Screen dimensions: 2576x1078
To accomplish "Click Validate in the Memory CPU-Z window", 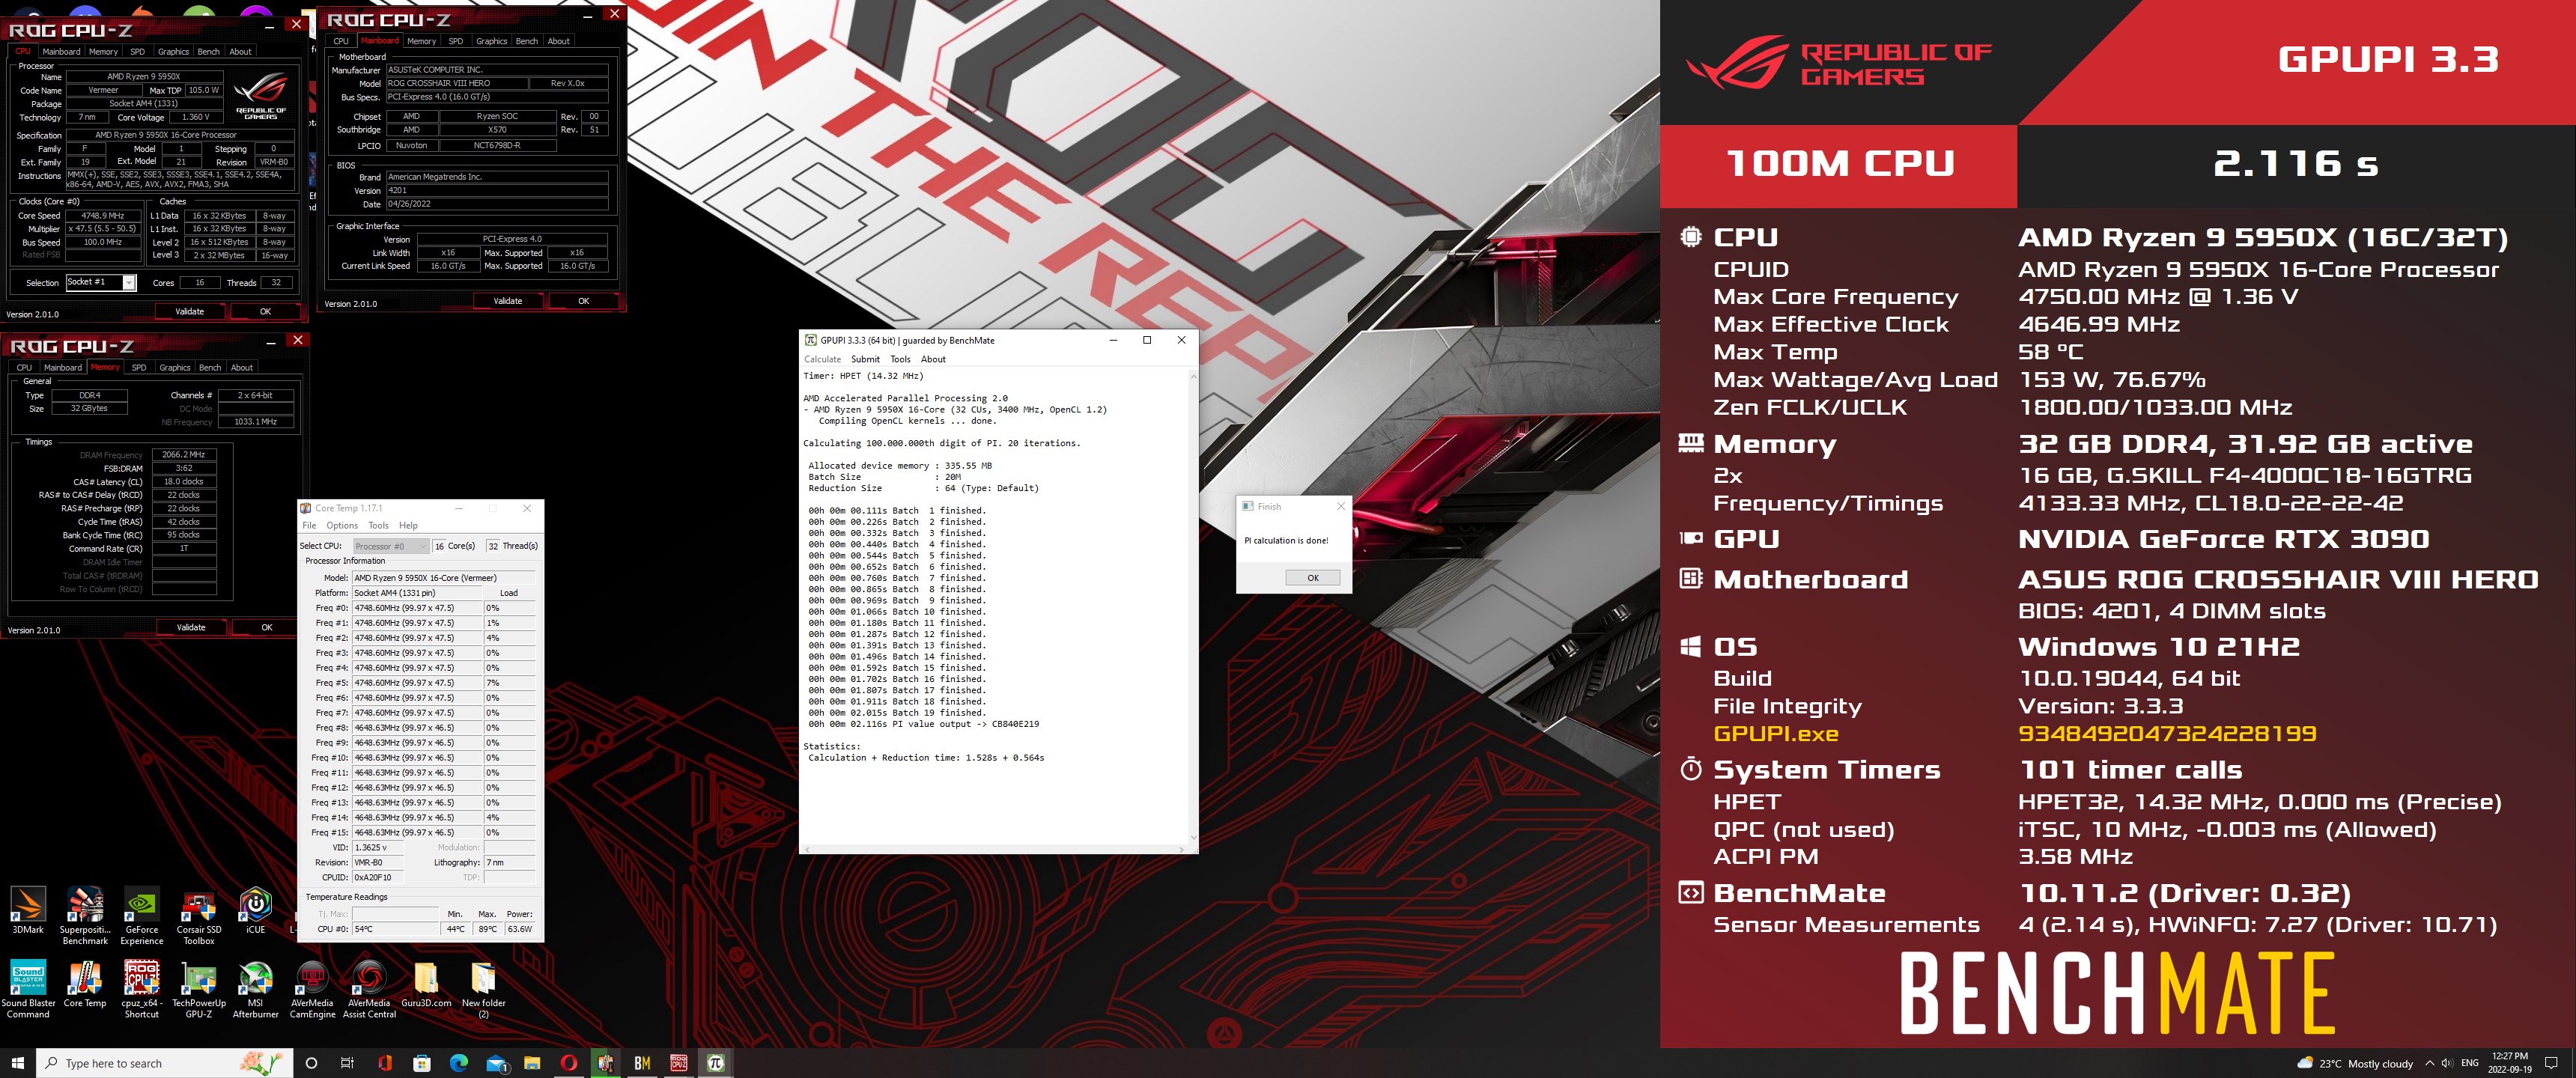I will (x=190, y=627).
